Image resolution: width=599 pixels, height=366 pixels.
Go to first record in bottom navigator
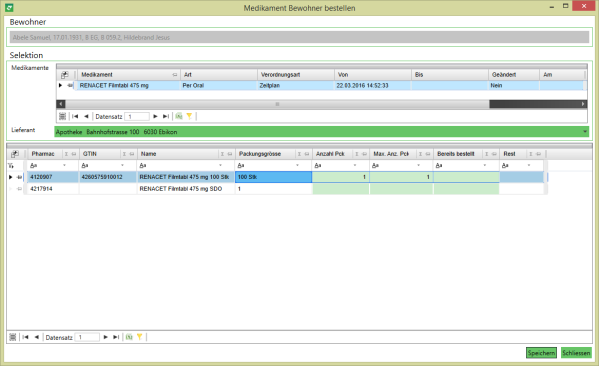click(x=26, y=337)
